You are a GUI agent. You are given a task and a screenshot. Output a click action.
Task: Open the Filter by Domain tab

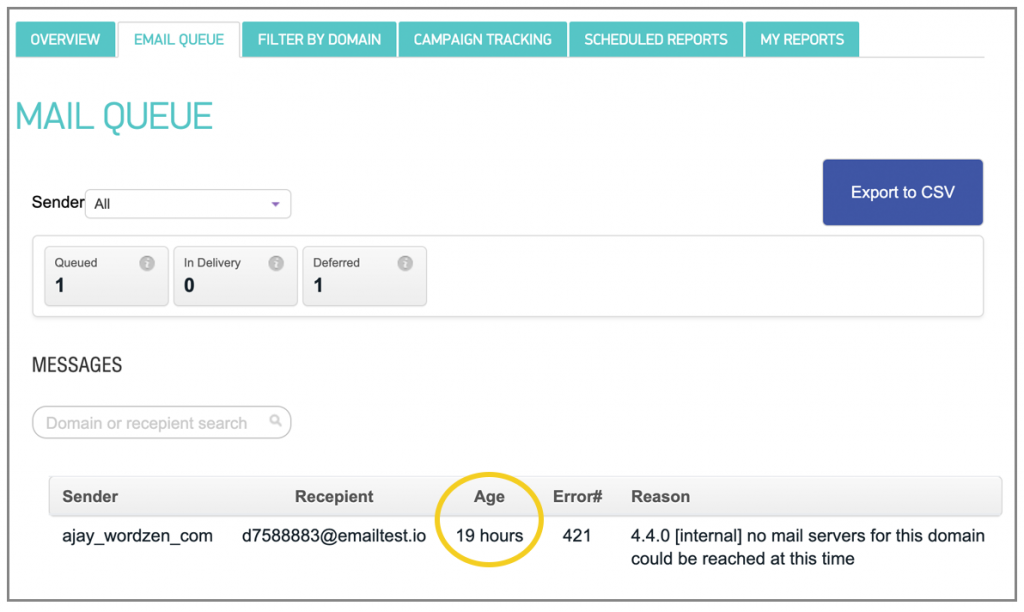(x=319, y=40)
